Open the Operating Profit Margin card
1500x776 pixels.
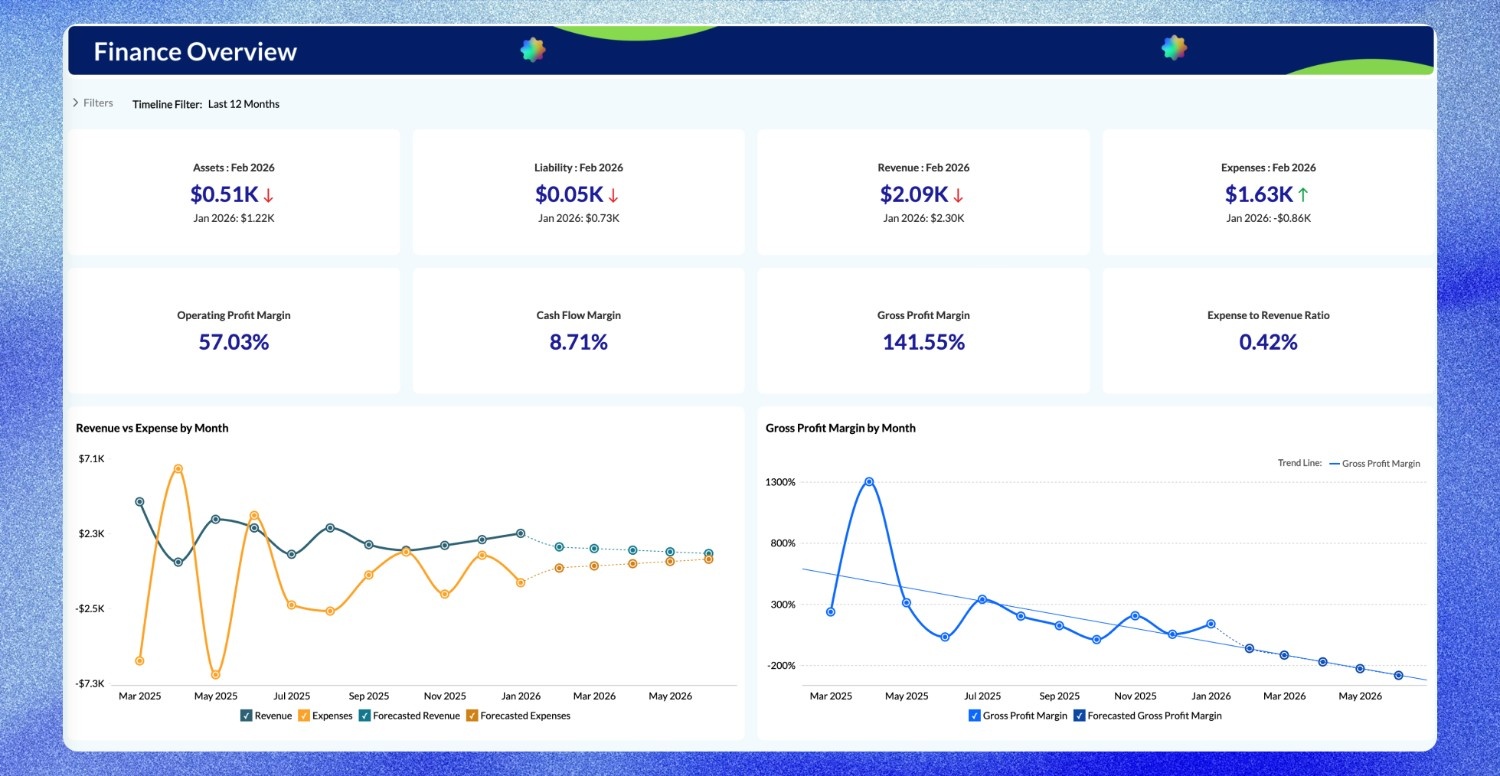point(232,331)
